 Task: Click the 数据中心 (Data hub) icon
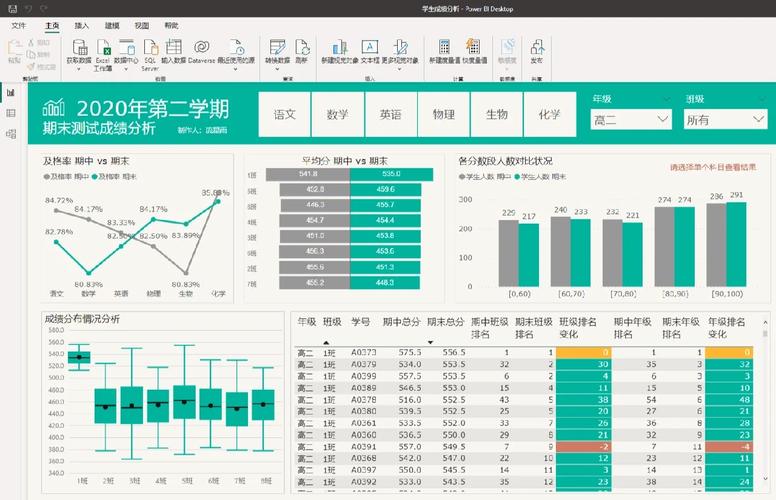click(127, 47)
